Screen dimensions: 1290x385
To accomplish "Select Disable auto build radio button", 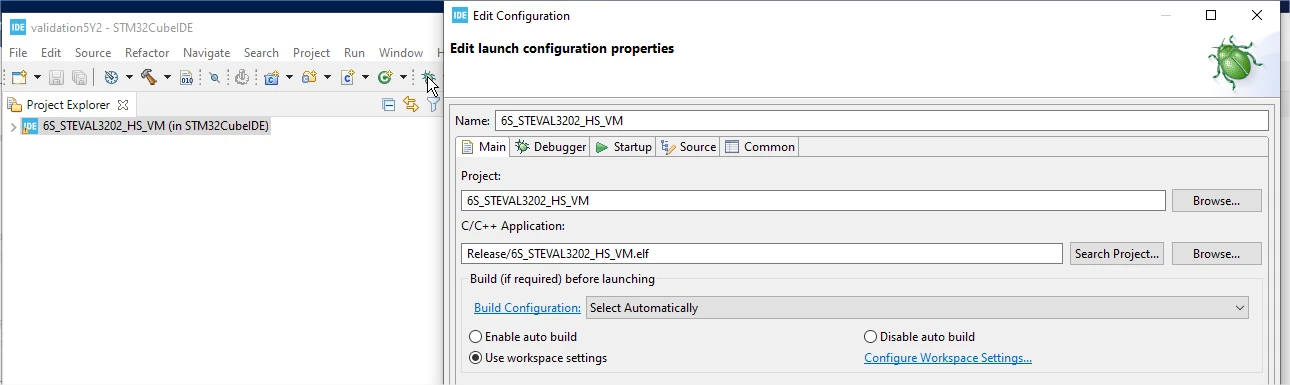I will [919, 337].
